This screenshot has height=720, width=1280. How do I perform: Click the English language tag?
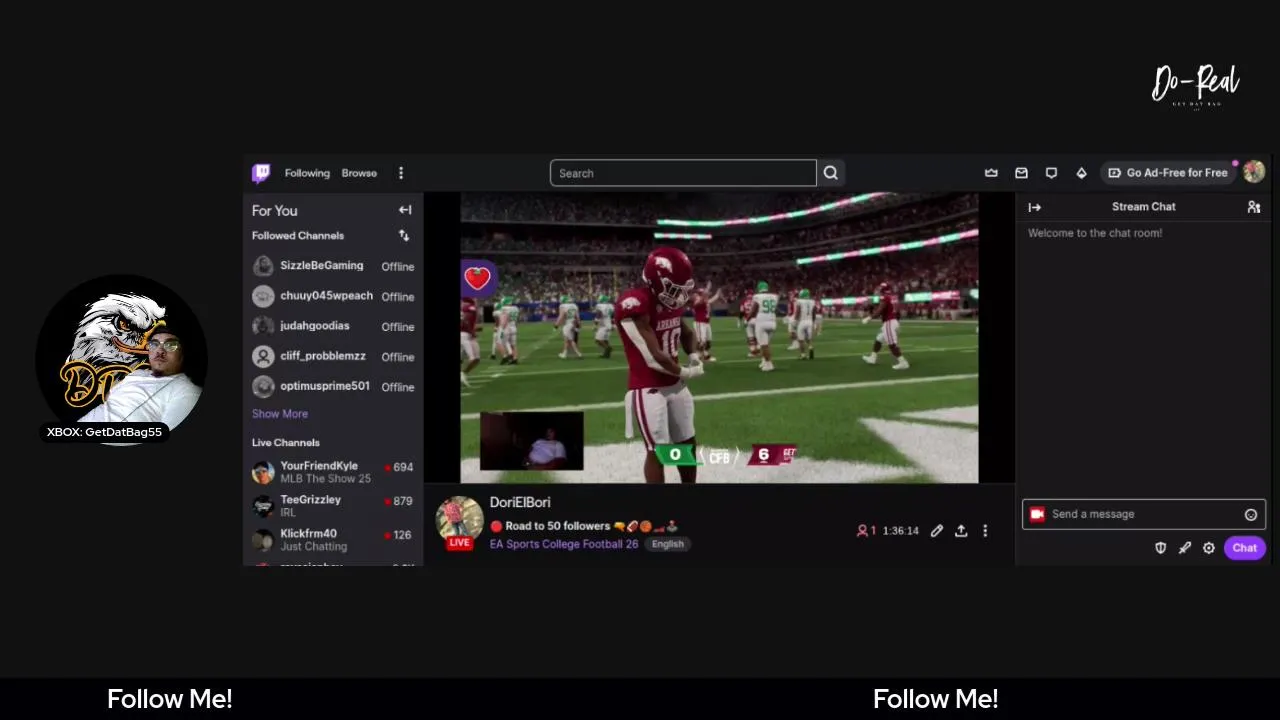[668, 544]
